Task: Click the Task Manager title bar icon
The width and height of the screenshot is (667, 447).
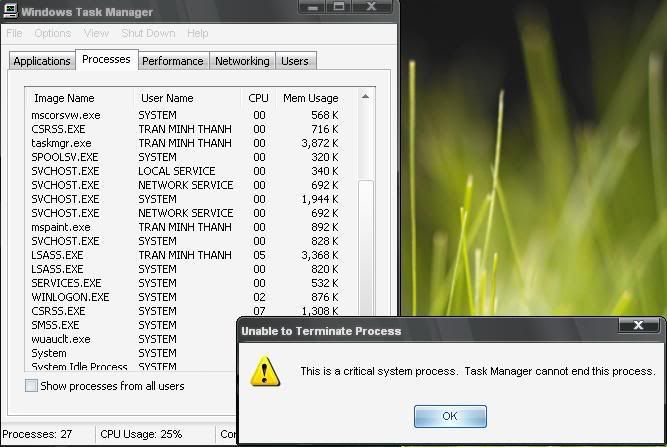Action: point(10,11)
